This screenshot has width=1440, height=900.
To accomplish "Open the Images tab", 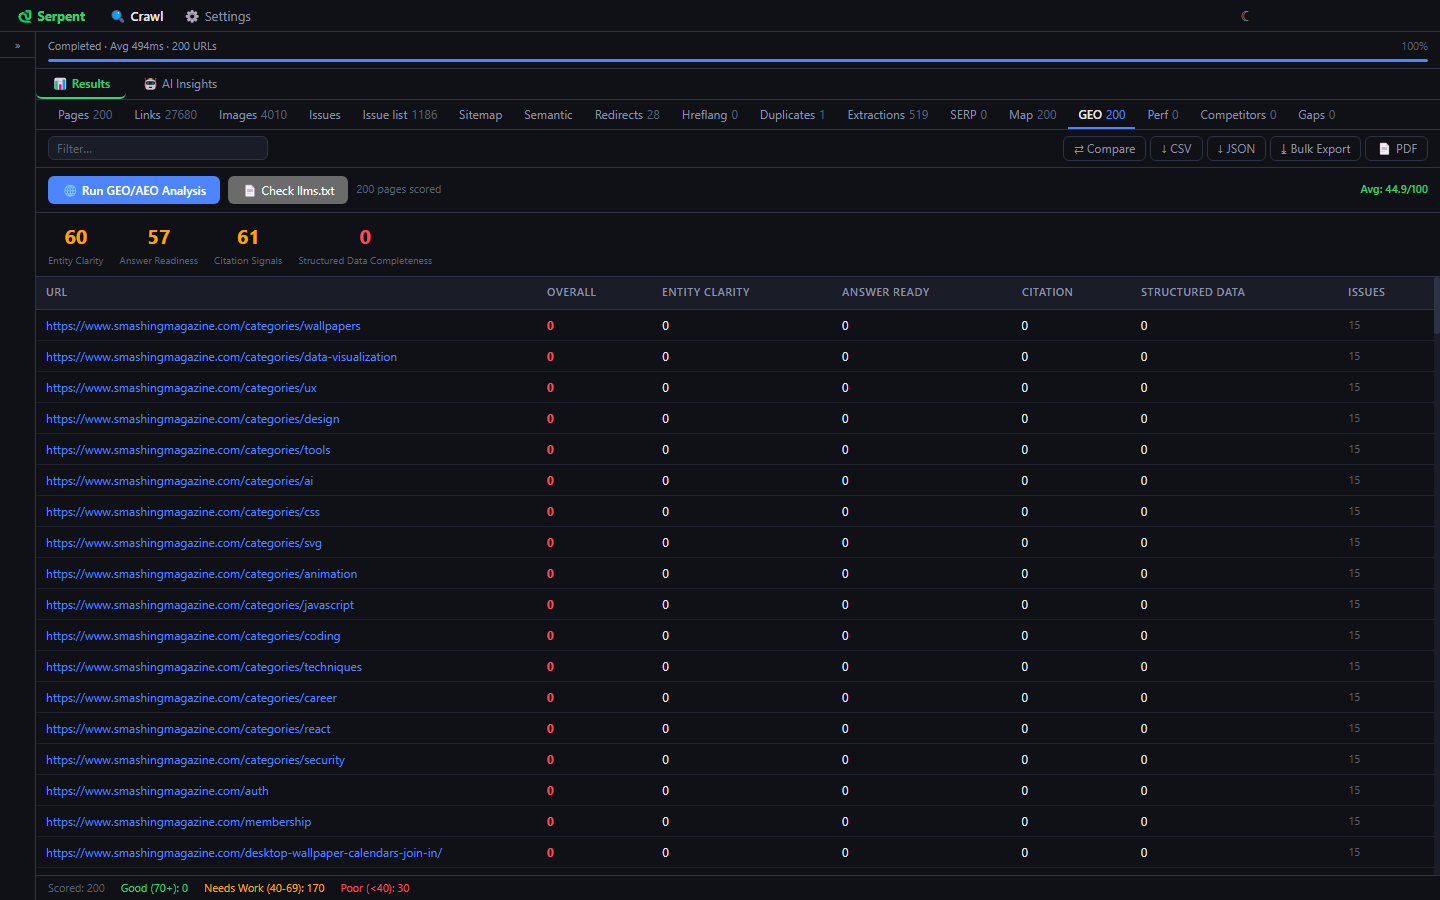I will tap(253, 115).
